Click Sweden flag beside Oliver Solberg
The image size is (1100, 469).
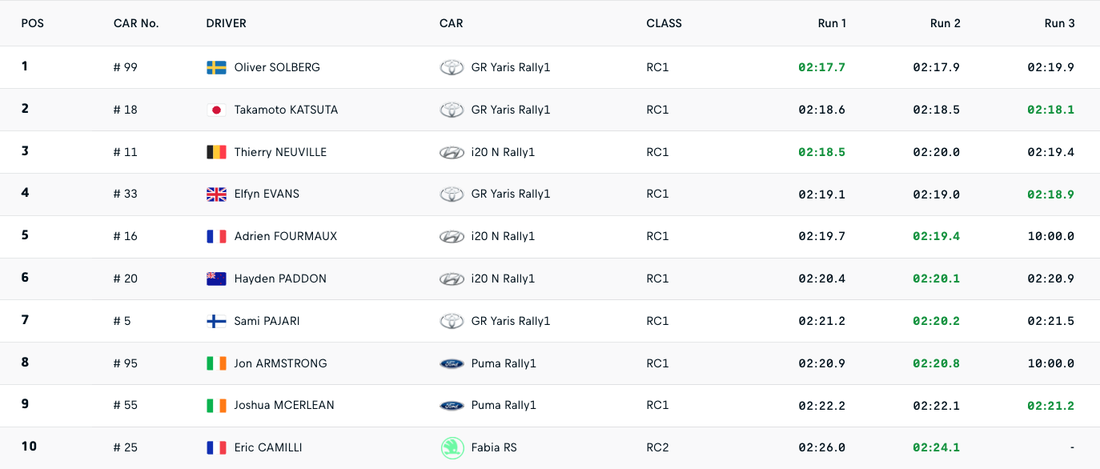(216, 68)
